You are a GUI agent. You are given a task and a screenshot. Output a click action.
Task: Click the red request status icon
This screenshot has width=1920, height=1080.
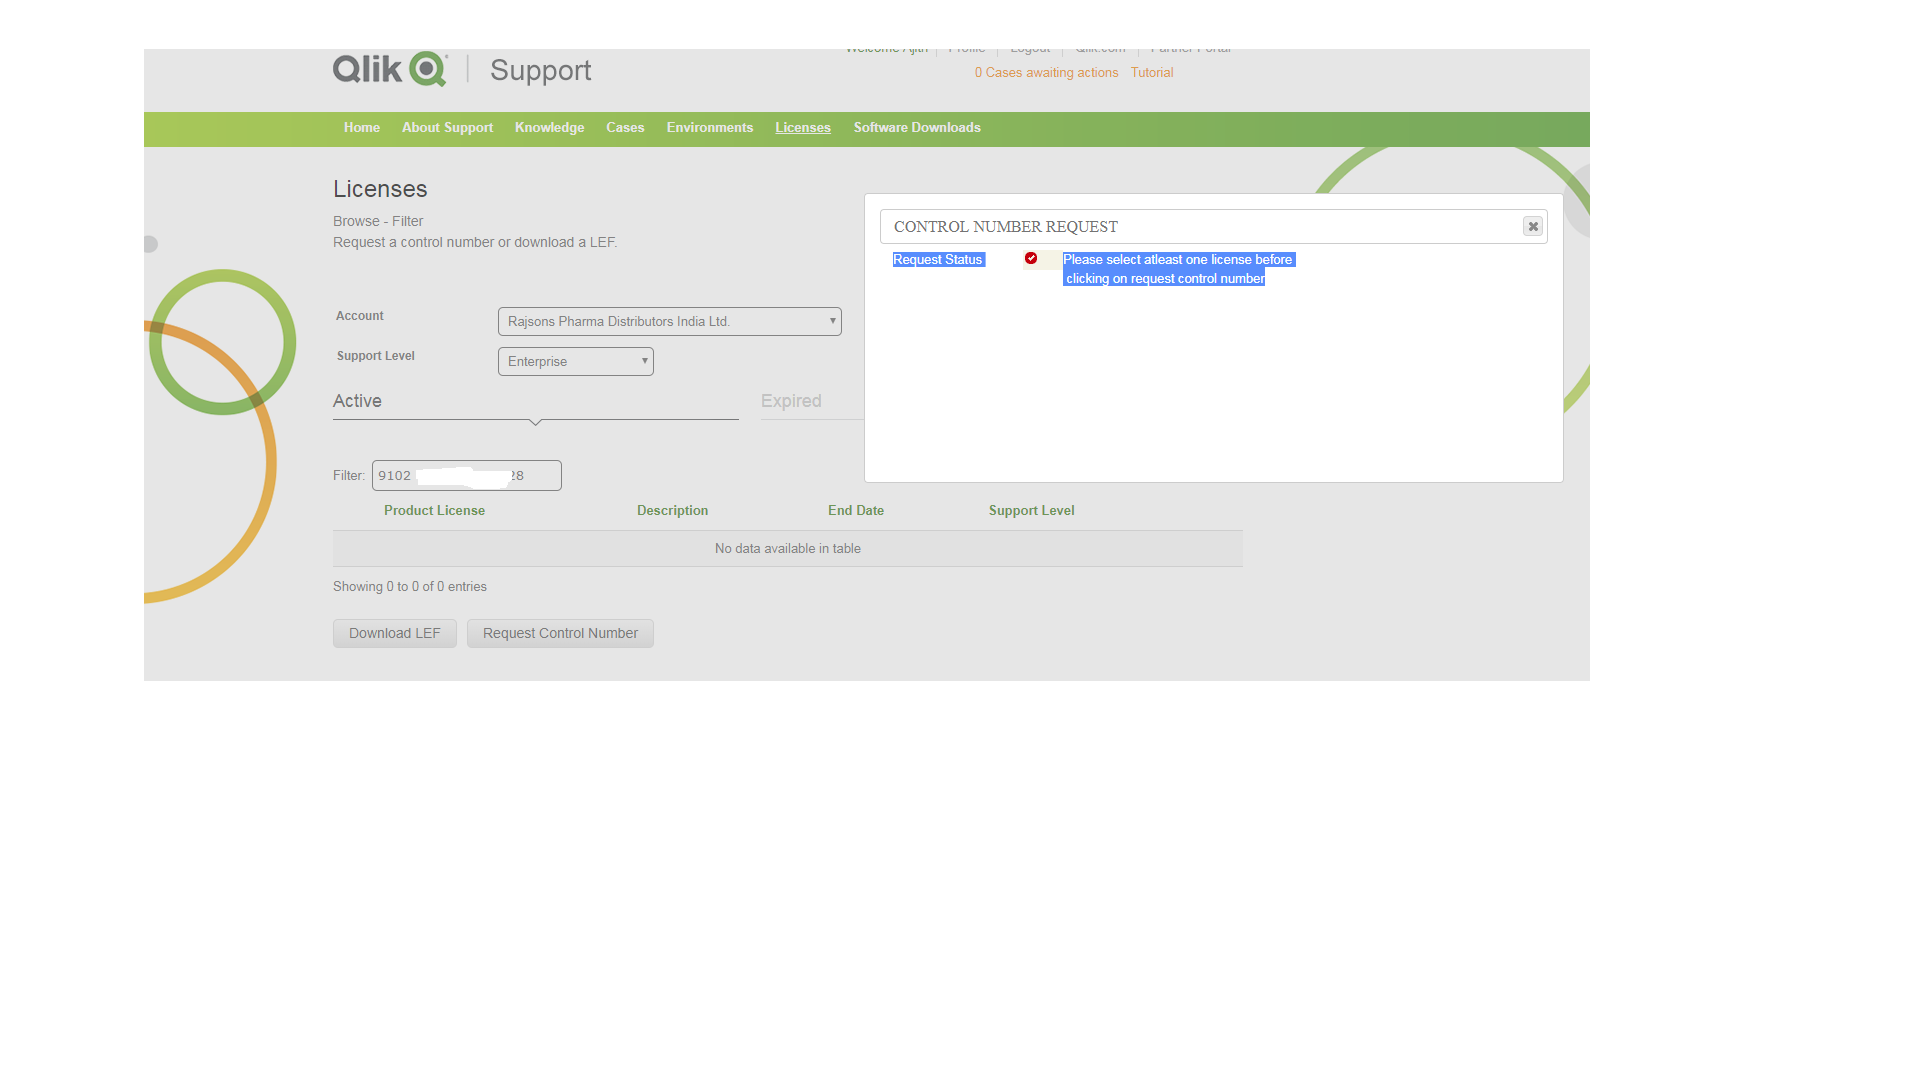click(1031, 259)
